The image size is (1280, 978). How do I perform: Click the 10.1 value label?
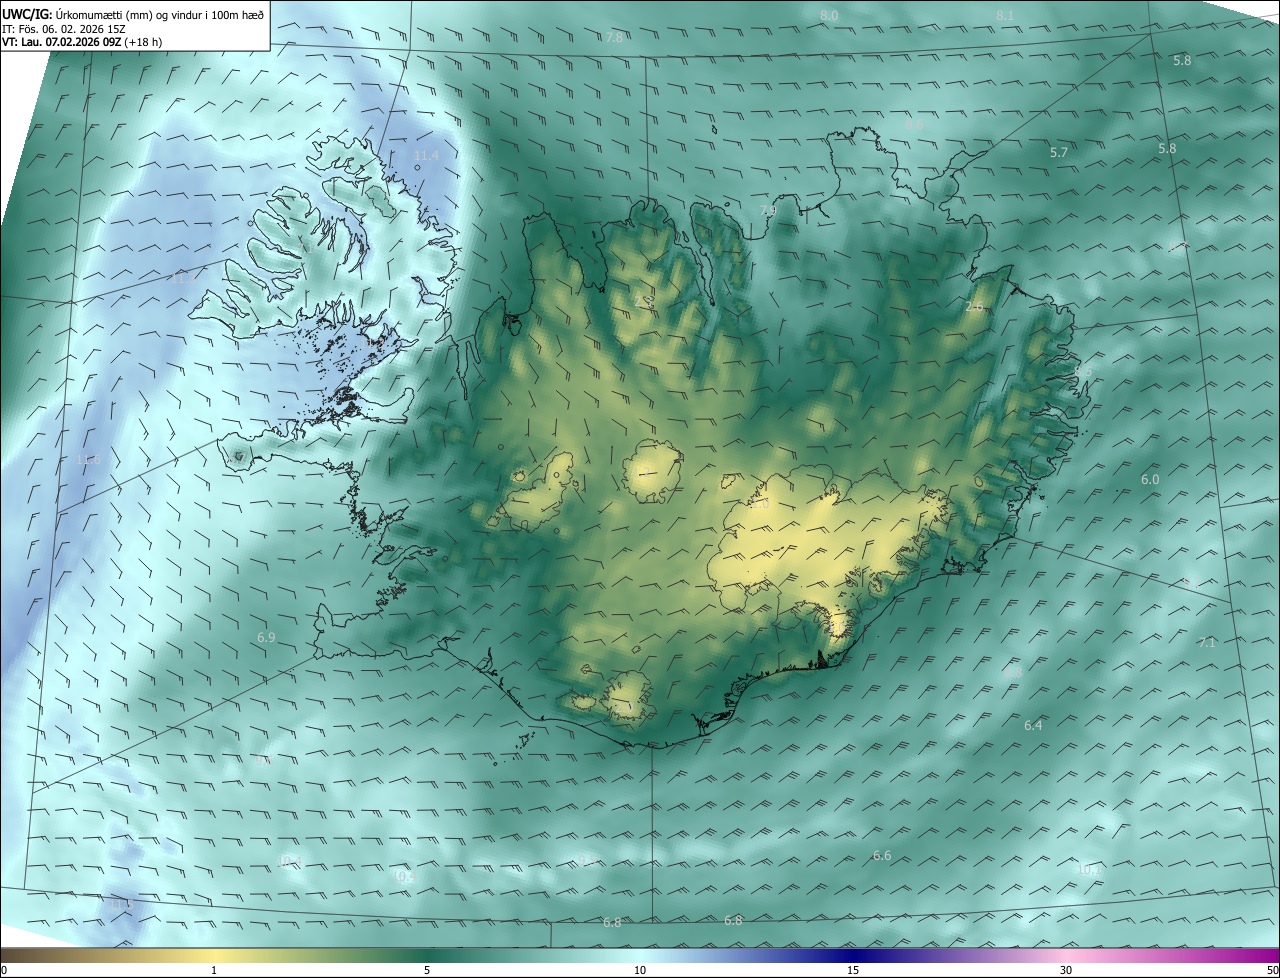click(x=1089, y=870)
